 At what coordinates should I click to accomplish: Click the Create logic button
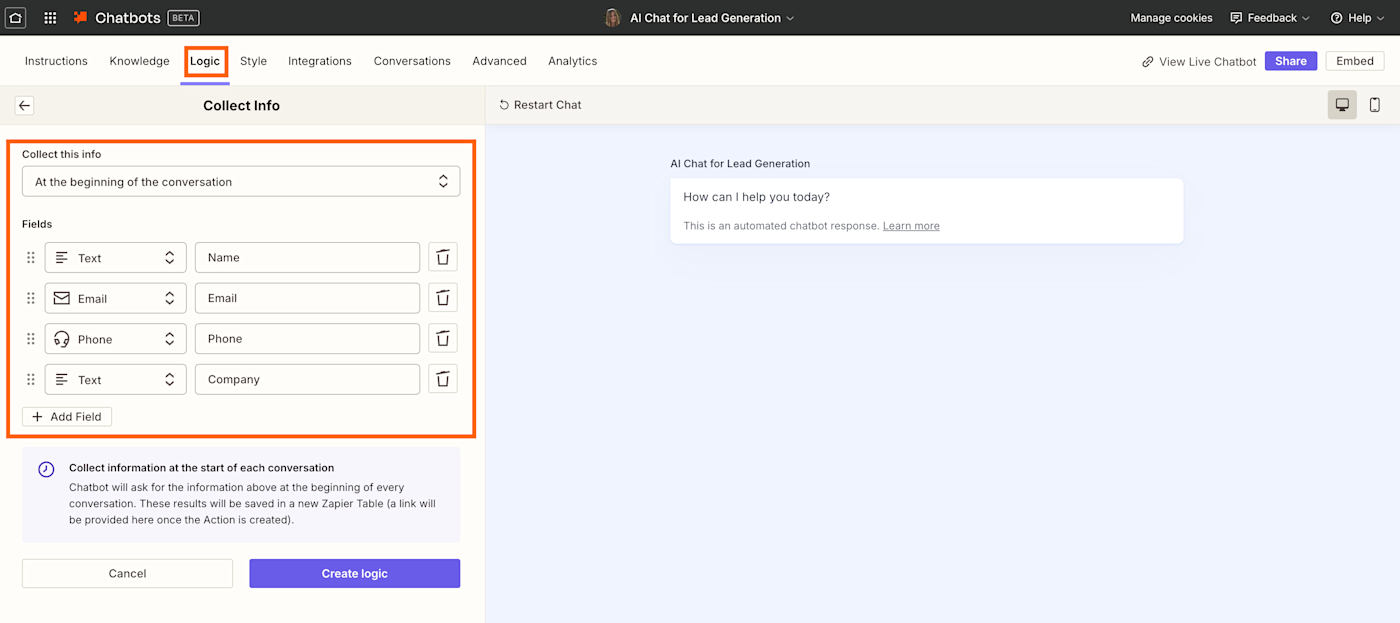click(x=355, y=573)
